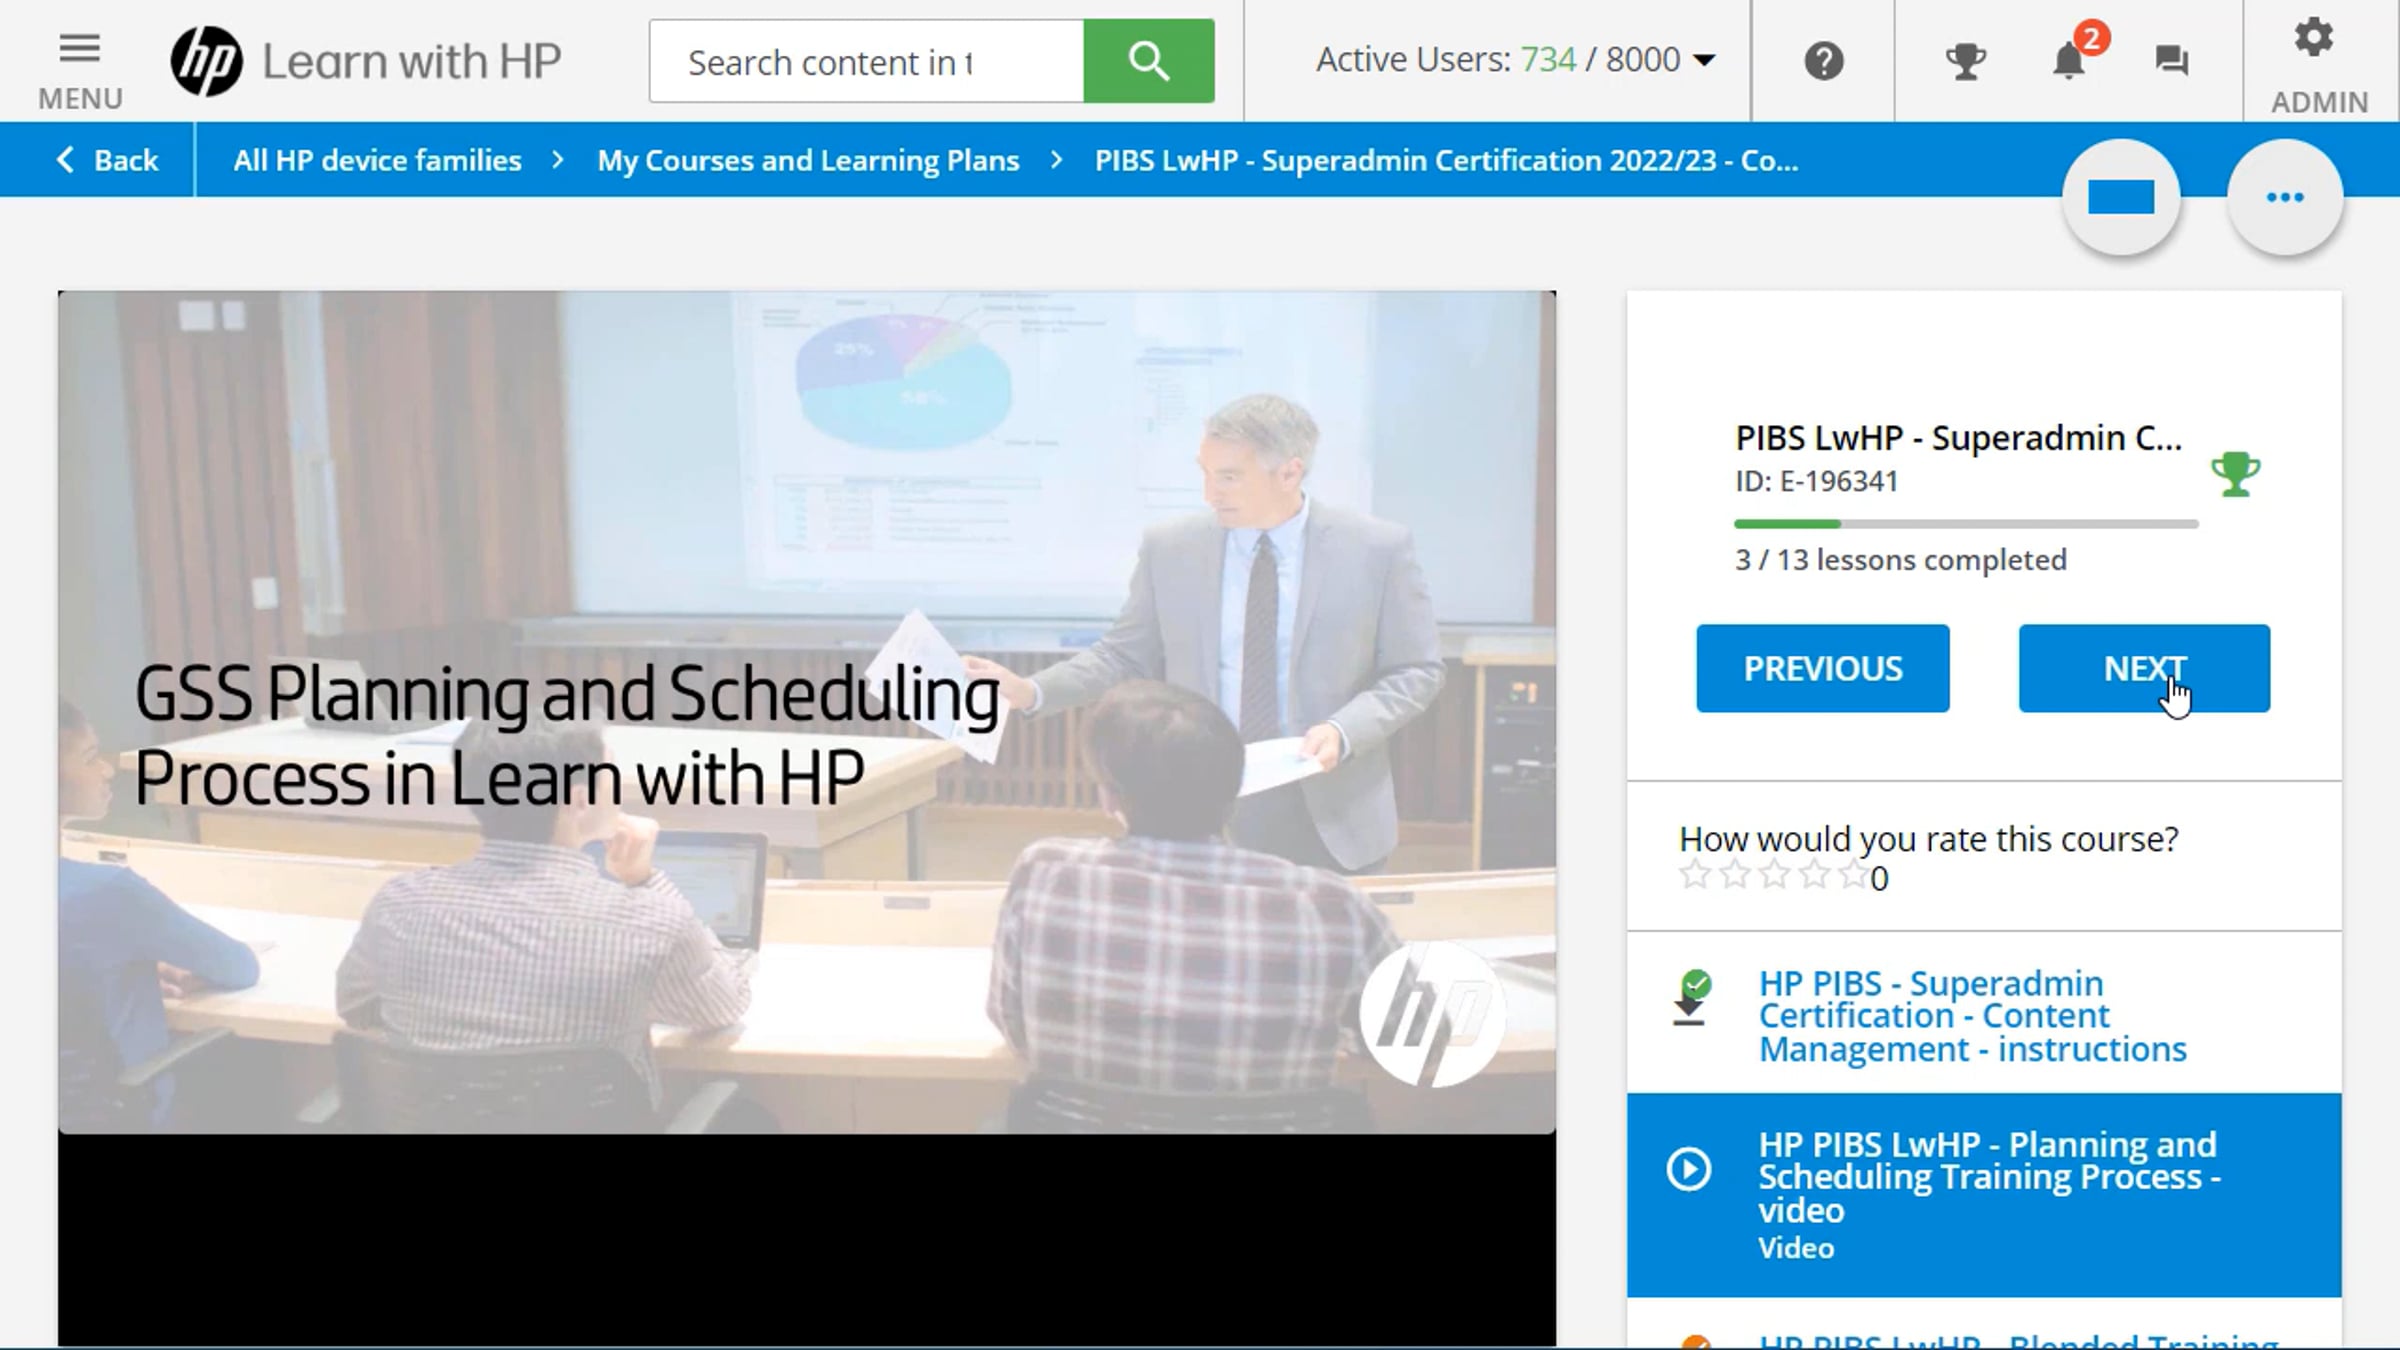Click the green course trophy icon
Image resolution: width=2400 pixels, height=1350 pixels.
2235,474
